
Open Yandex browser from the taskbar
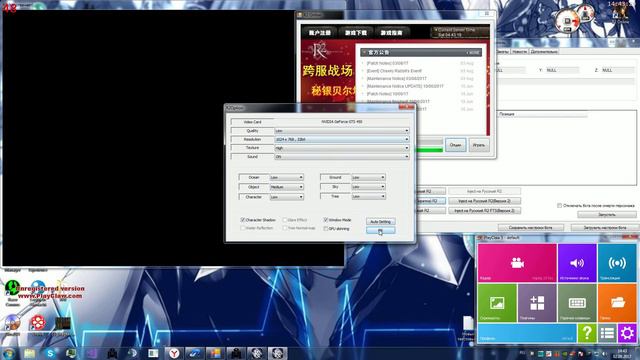pos(174,353)
